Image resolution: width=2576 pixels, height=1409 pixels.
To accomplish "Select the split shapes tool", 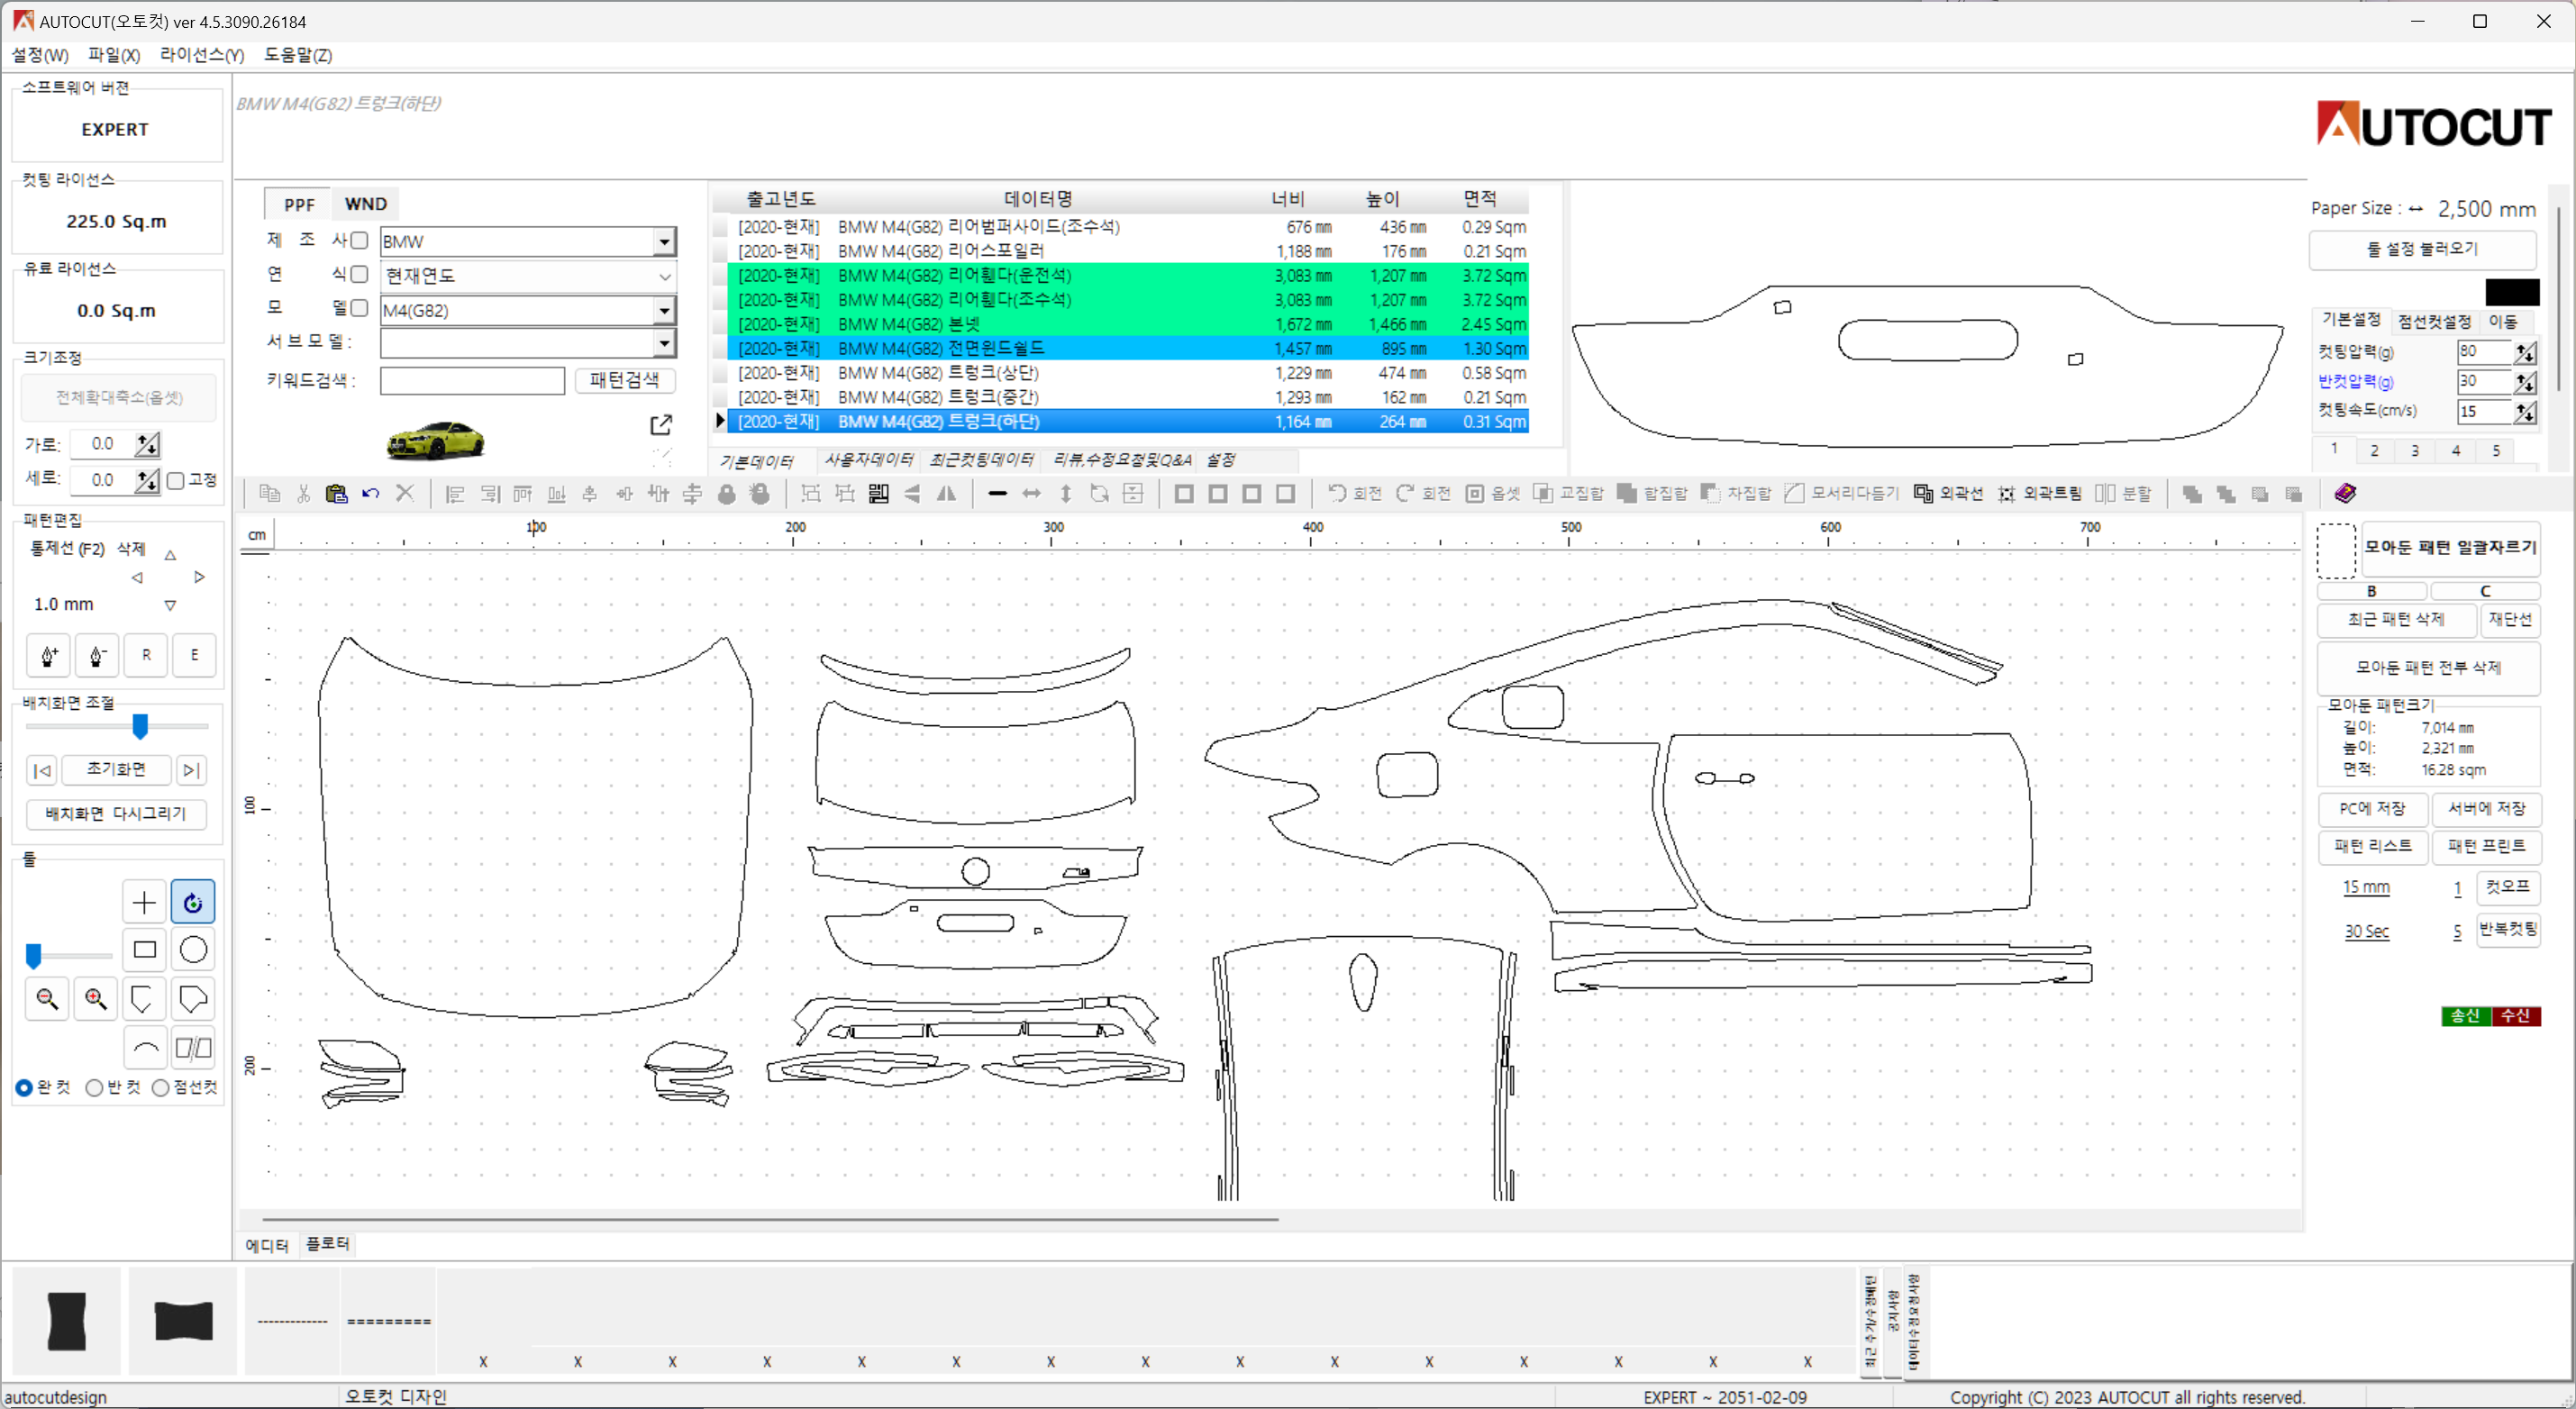I will click(193, 1047).
